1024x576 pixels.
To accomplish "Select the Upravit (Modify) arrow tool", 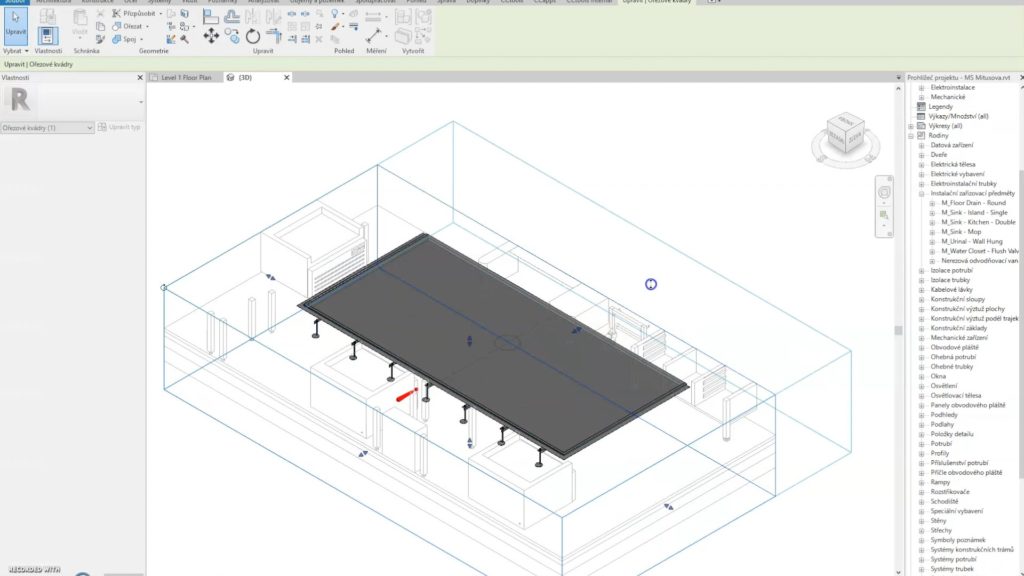I will coord(16,24).
